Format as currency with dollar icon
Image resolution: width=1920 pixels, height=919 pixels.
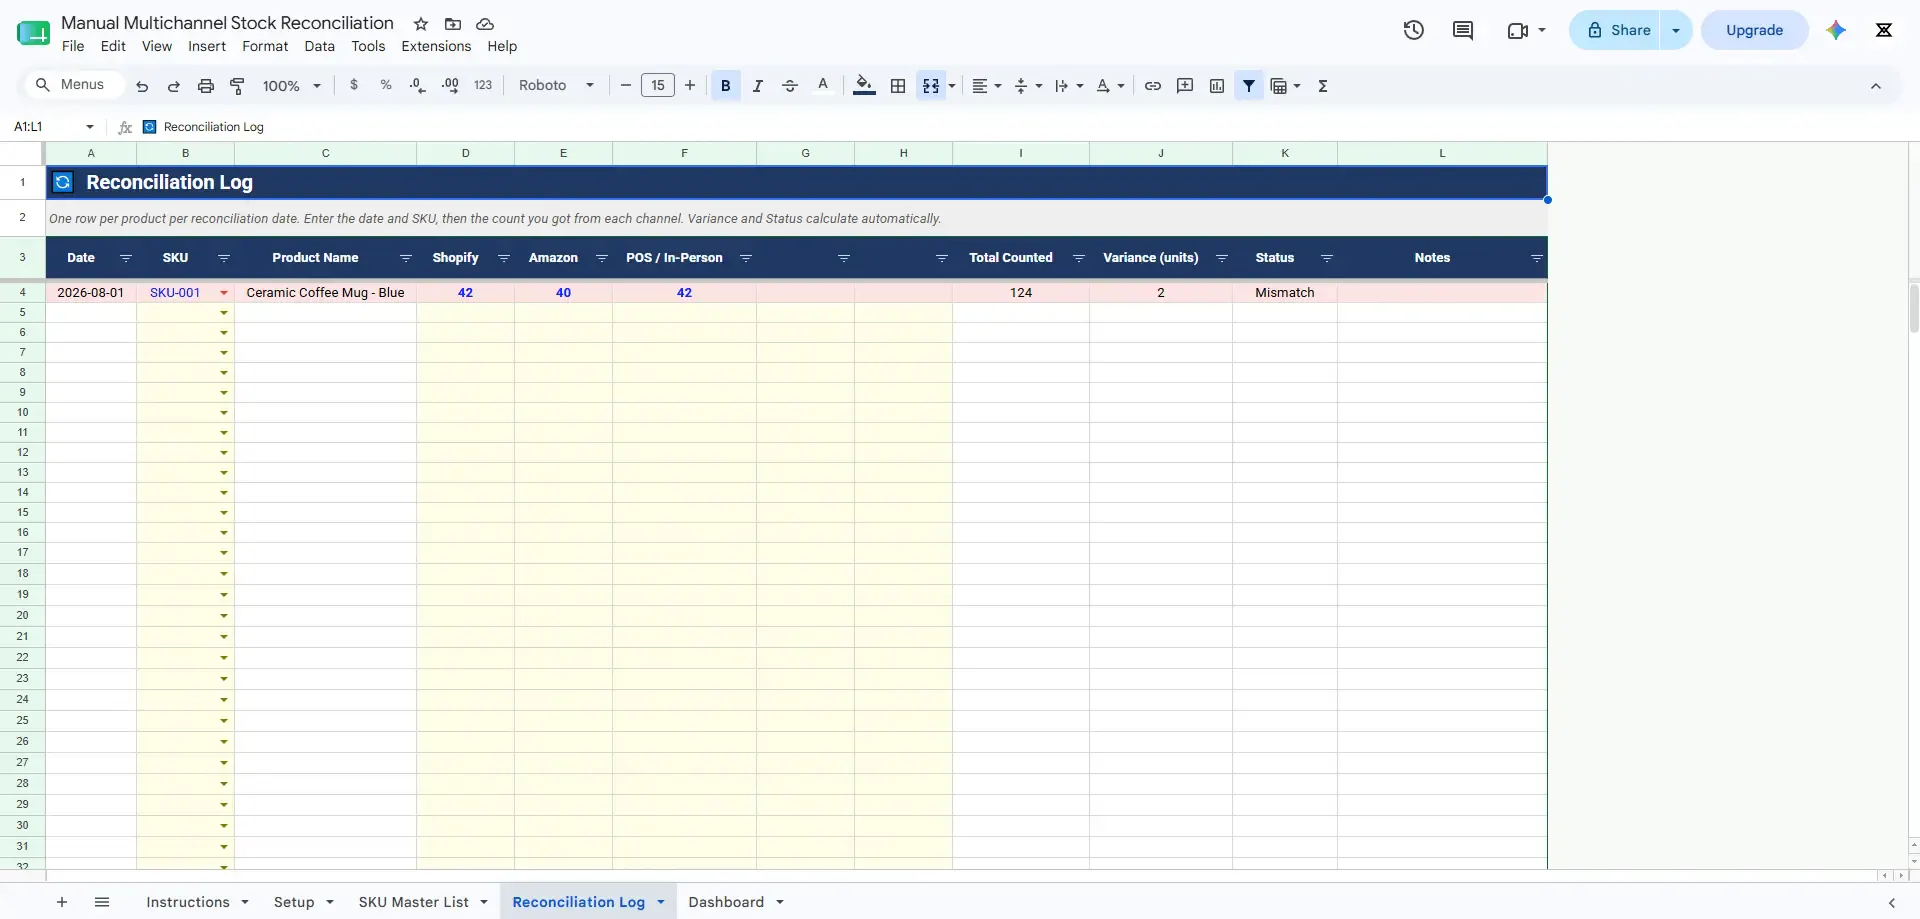pos(354,86)
